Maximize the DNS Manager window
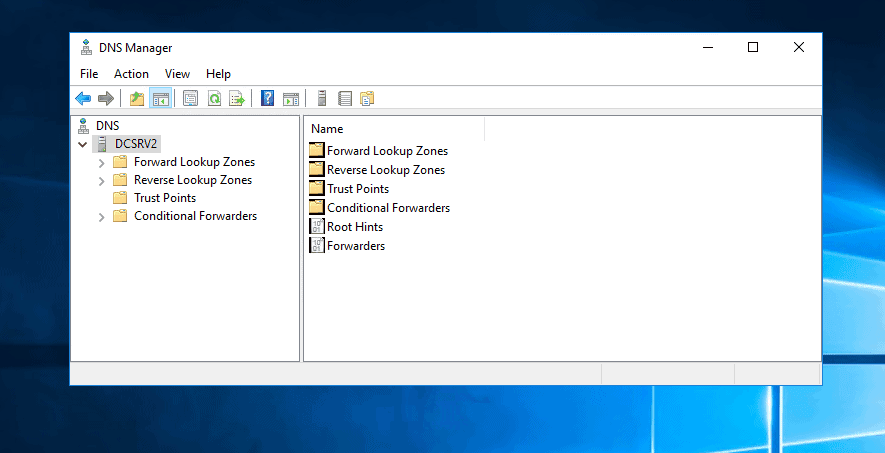885x453 pixels. tap(753, 47)
